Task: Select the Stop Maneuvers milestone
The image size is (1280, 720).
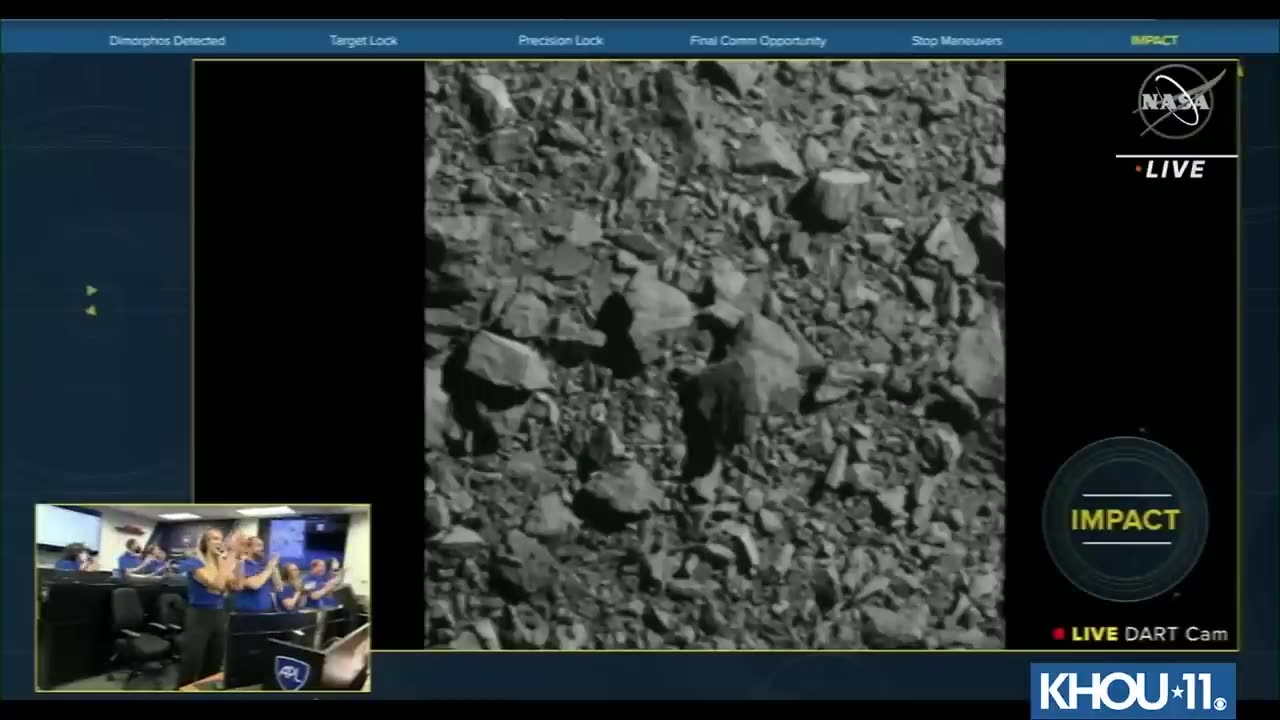Action: tap(956, 41)
